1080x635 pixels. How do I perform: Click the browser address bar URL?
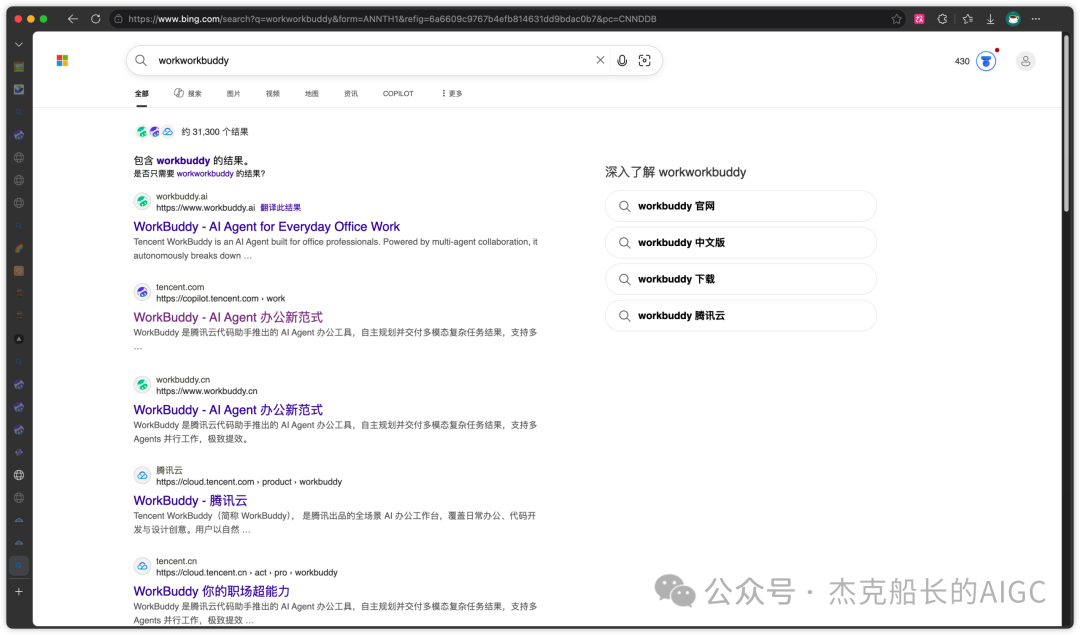coord(392,19)
